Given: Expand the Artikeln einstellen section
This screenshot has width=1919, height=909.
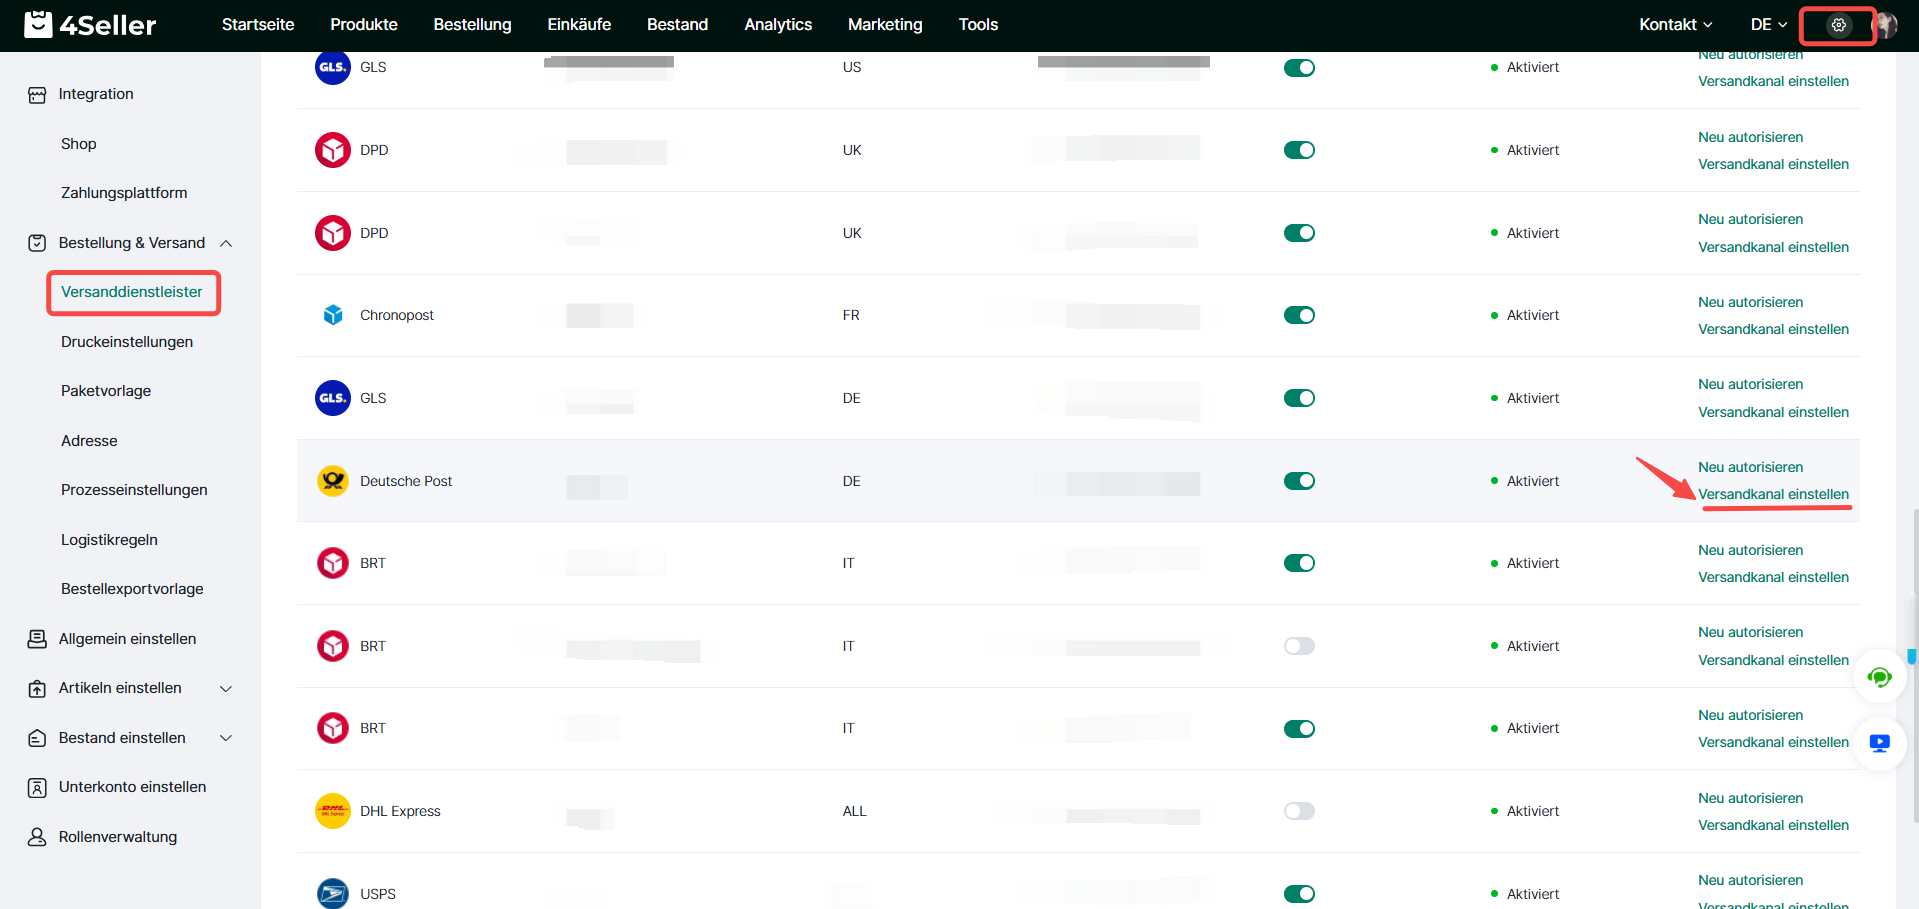Looking at the screenshot, I should 226,688.
